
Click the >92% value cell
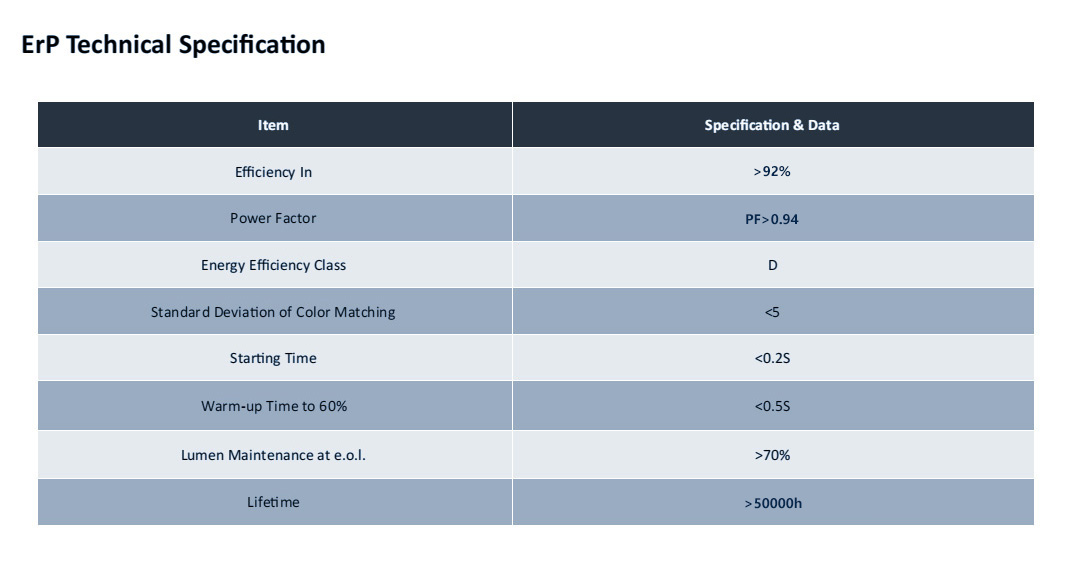[x=772, y=172]
